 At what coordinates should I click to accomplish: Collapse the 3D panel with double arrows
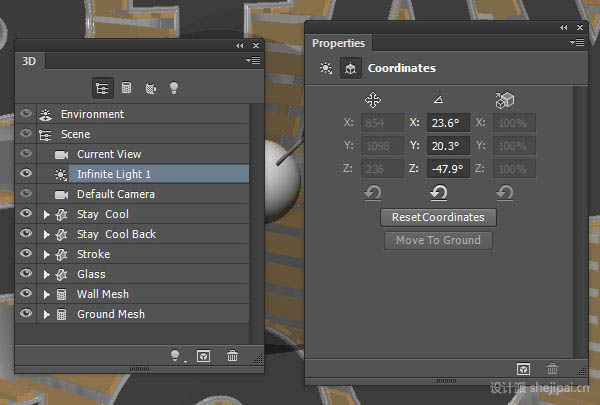pyautogui.click(x=240, y=46)
